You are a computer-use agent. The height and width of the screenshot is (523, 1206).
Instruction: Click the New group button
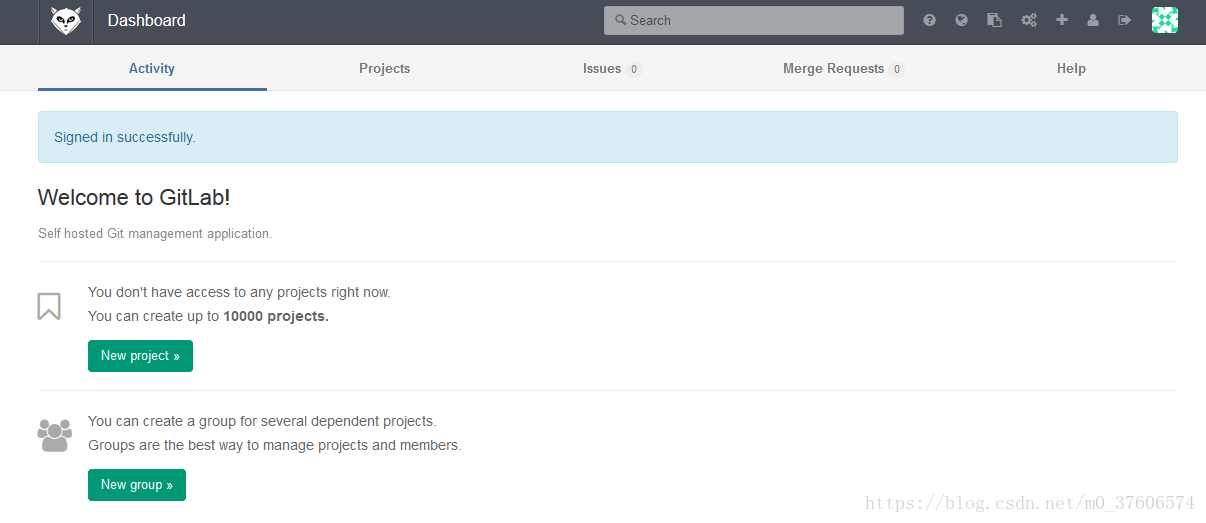pos(137,485)
